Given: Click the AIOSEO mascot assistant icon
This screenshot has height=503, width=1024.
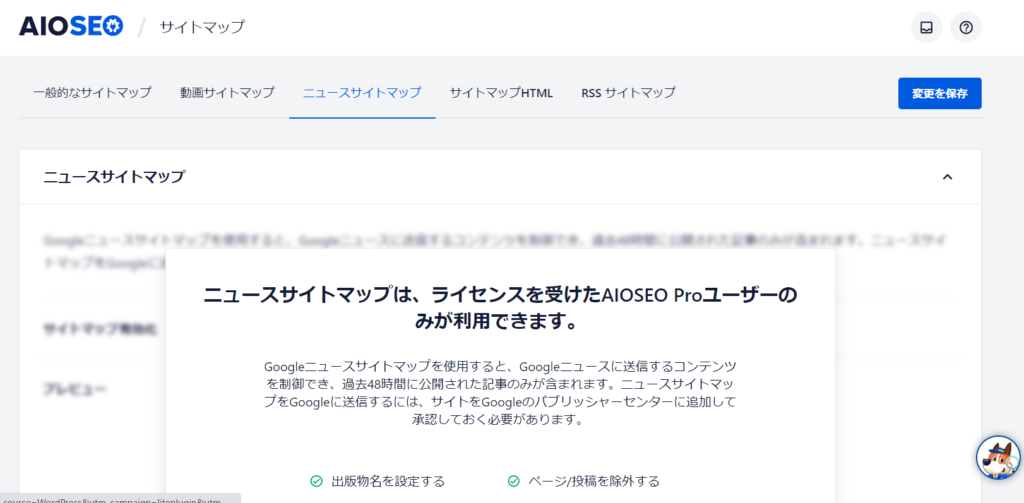Looking at the screenshot, I should pyautogui.click(x=997, y=457).
